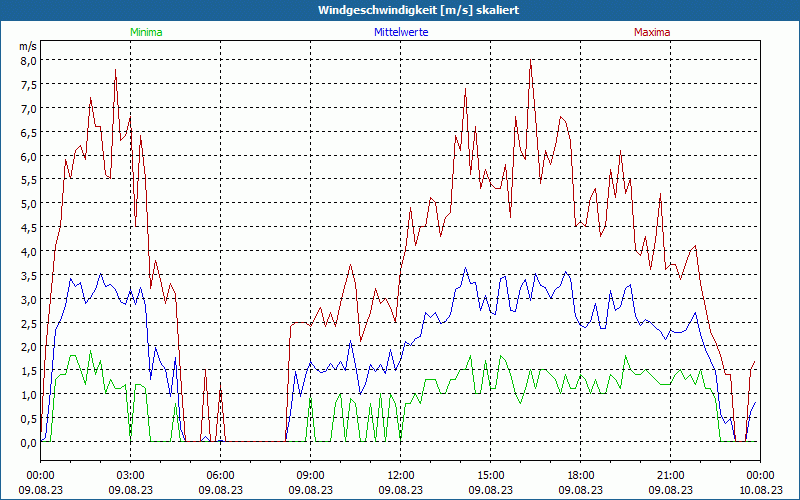Click the '0,5' y-axis value
800x500 pixels.
[x=29, y=419]
